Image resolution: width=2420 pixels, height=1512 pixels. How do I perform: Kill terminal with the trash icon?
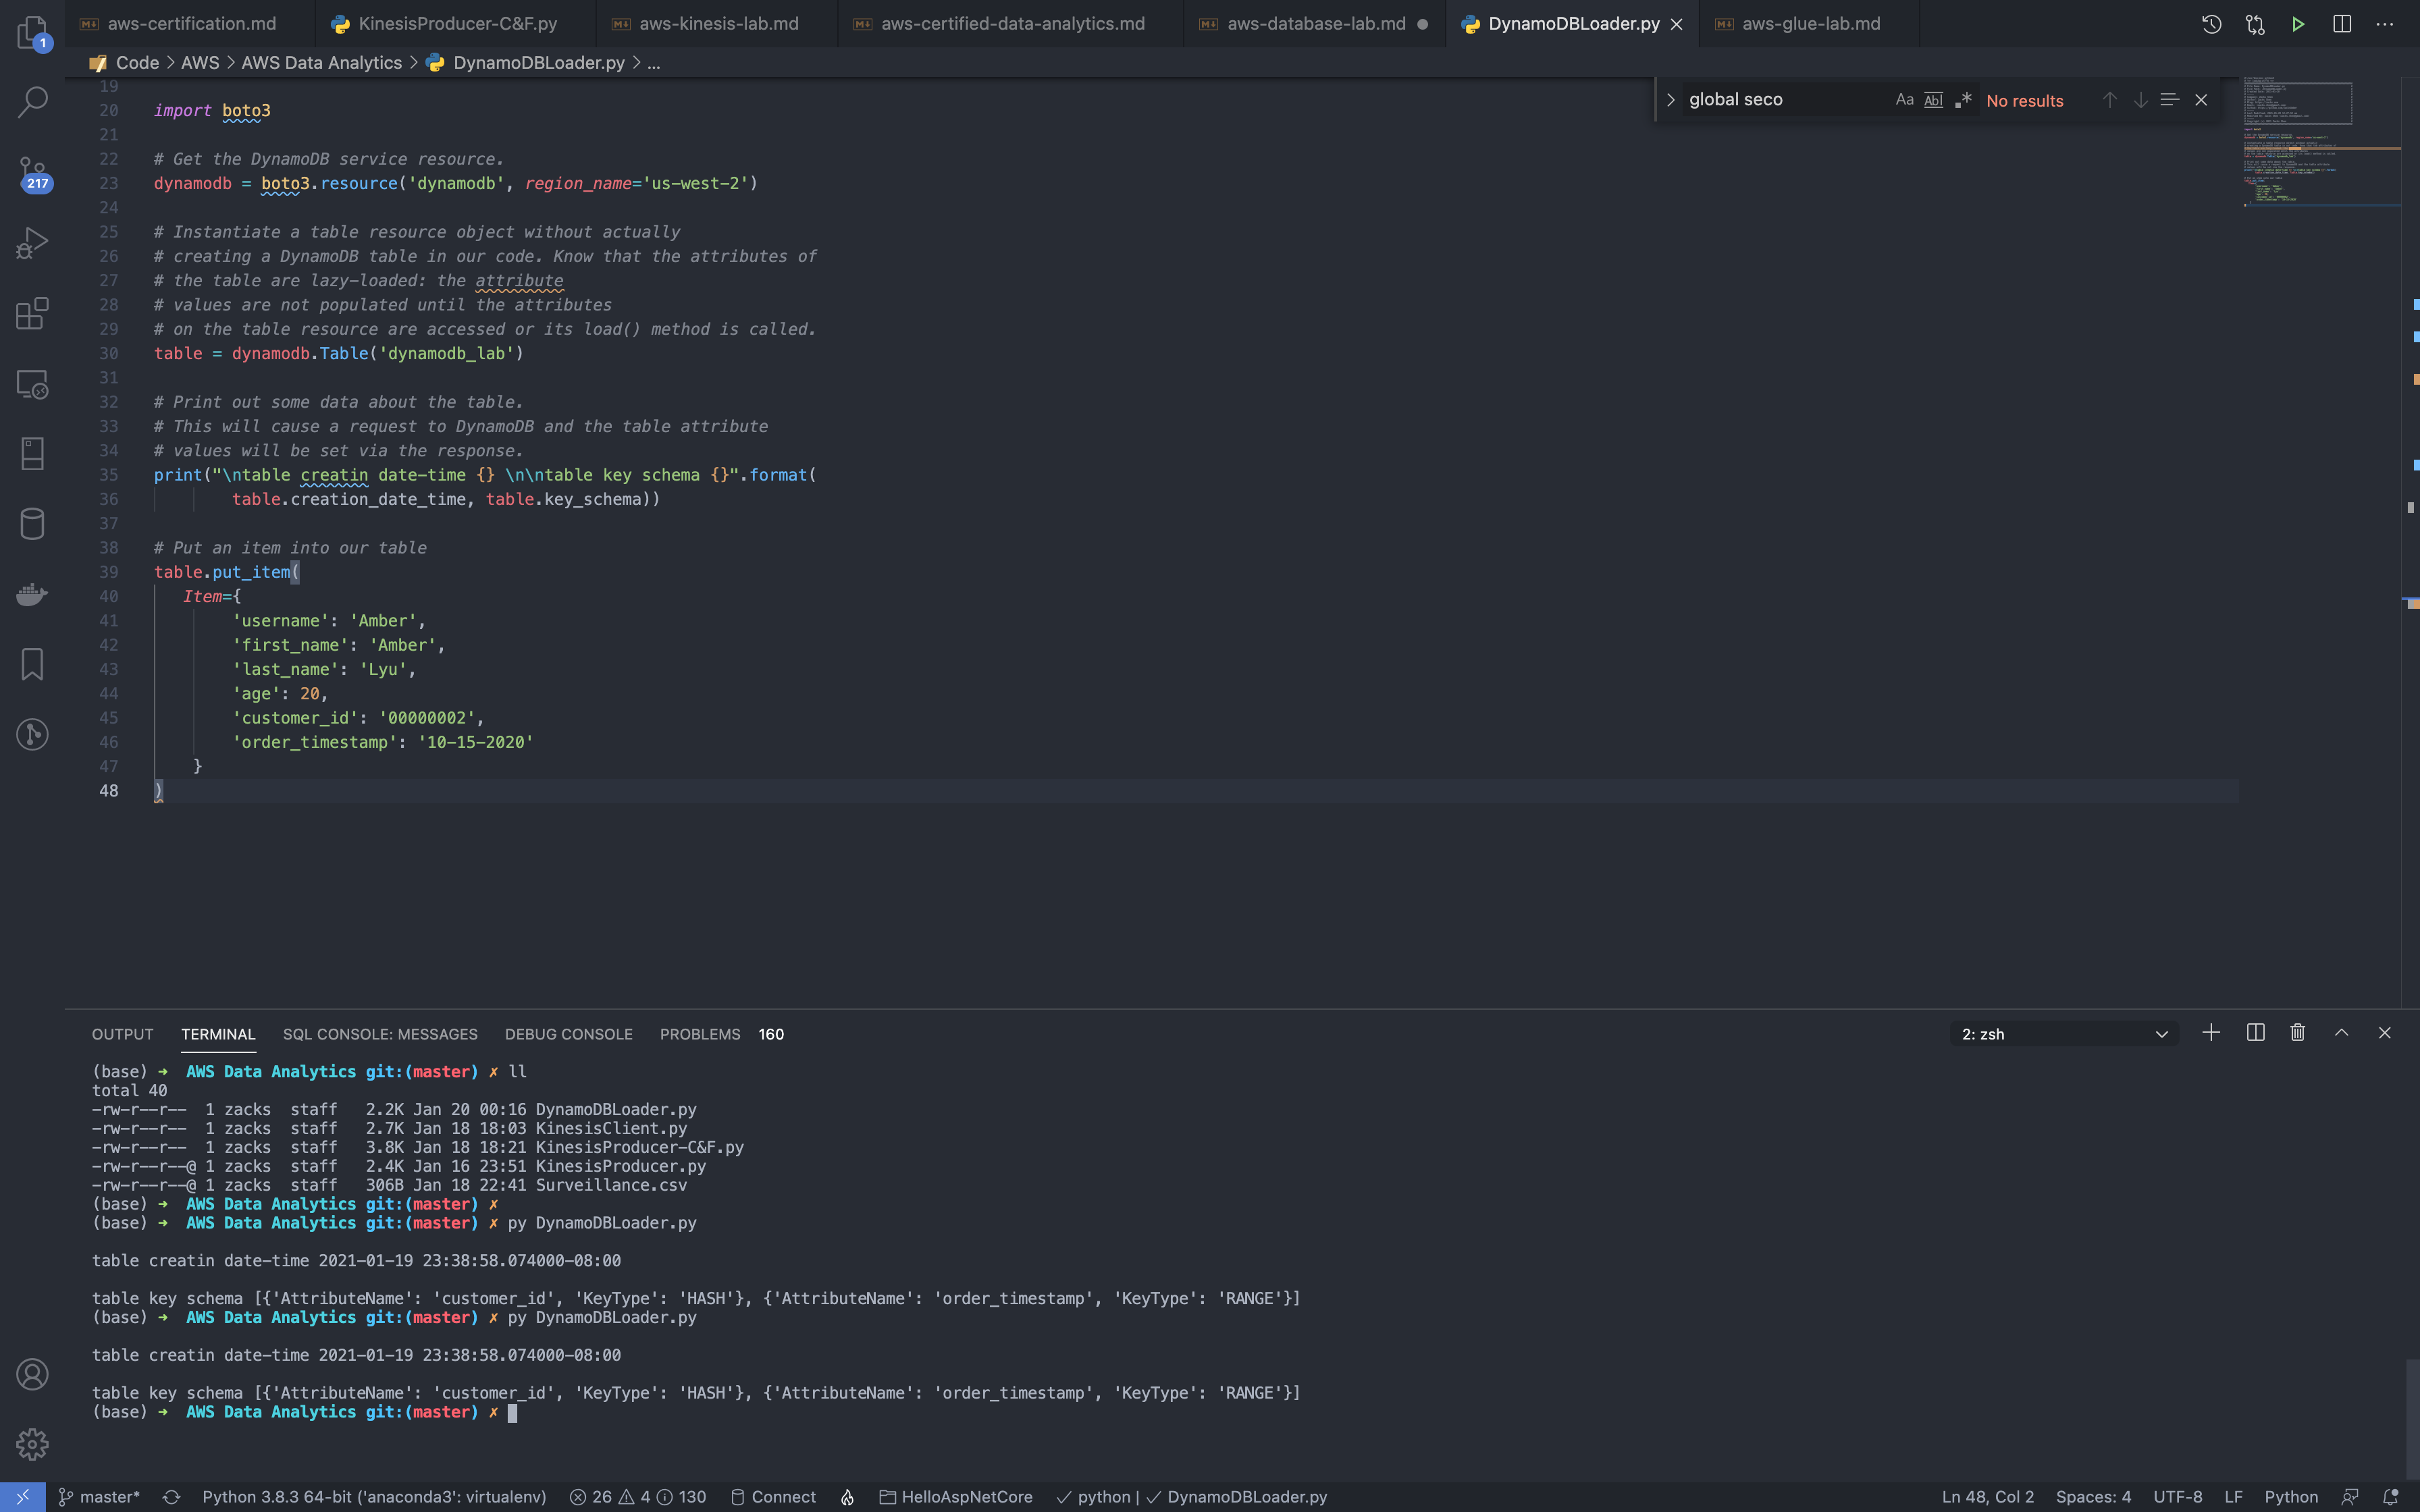[x=2297, y=1033]
